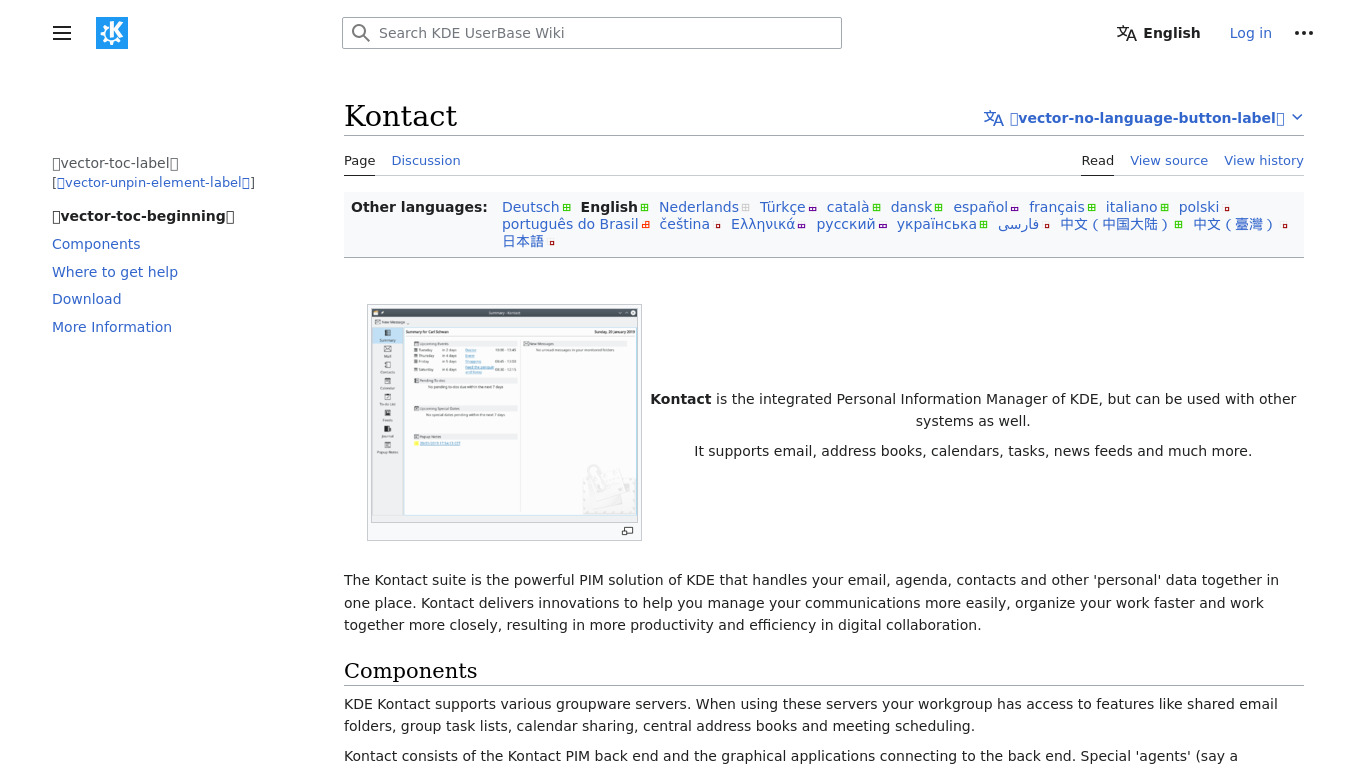The height and width of the screenshot is (768, 1366).
Task: Select the Read tab
Action: tap(1097, 160)
